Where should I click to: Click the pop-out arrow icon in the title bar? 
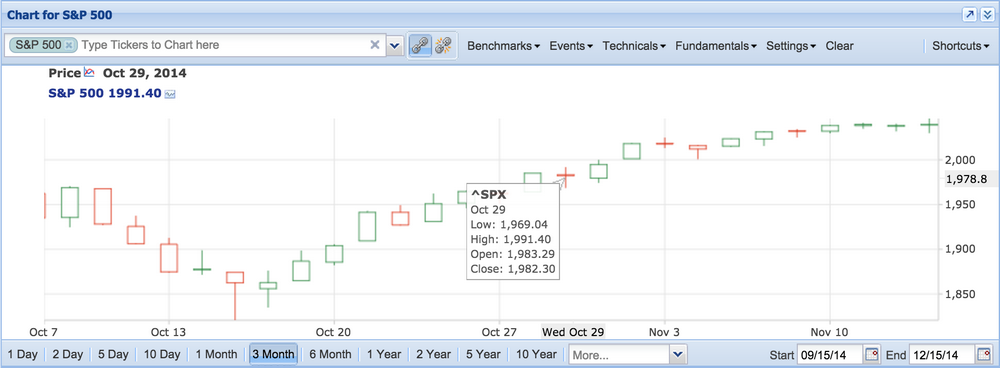969,15
